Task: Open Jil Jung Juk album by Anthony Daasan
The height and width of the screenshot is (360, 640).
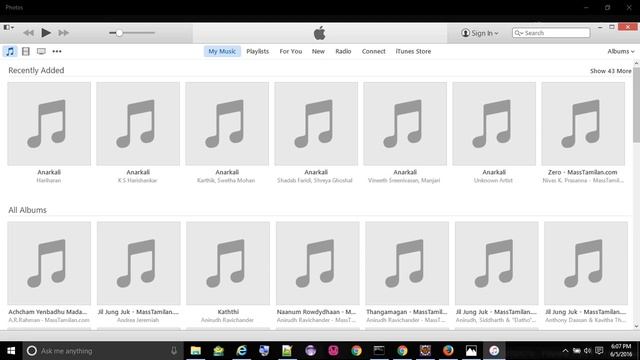Action: pyautogui.click(x=586, y=263)
